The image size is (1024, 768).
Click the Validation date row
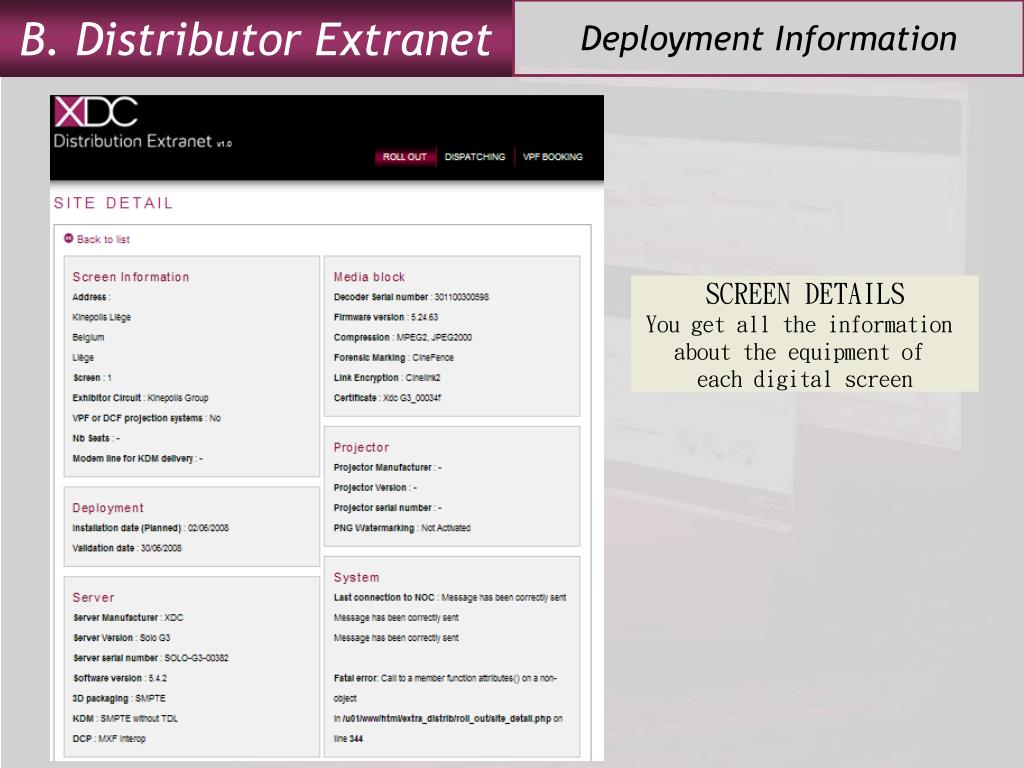pyautogui.click(x=127, y=548)
